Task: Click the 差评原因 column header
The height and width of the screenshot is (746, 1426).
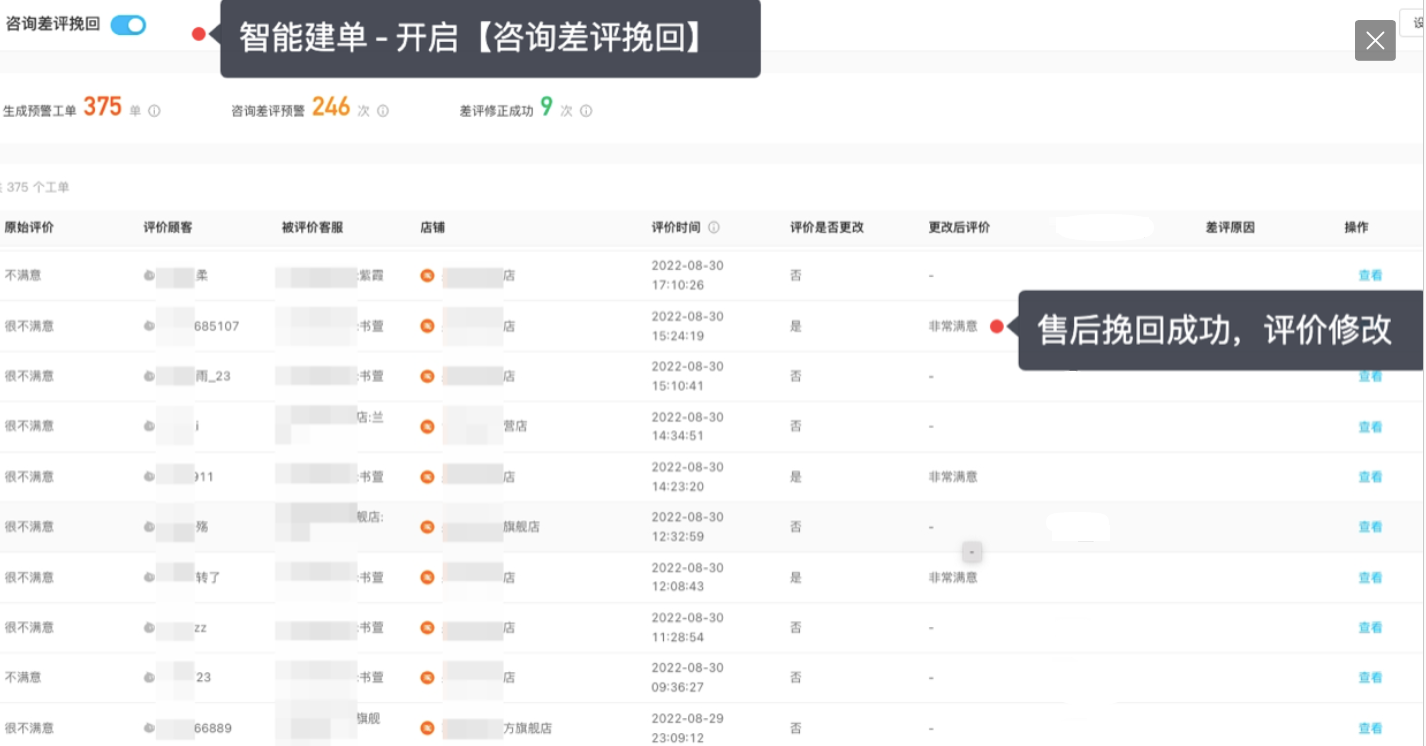Action: pyautogui.click(x=1231, y=228)
